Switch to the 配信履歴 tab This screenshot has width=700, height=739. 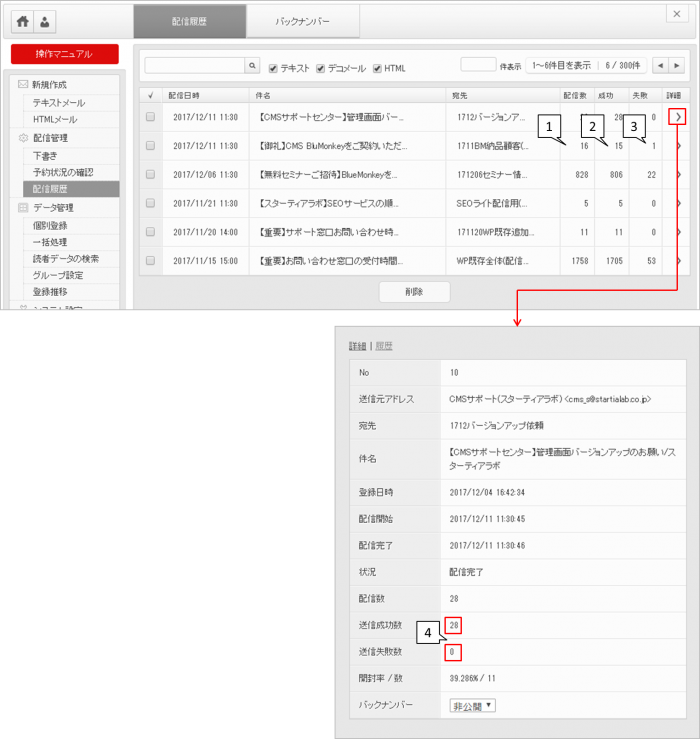pos(189,21)
